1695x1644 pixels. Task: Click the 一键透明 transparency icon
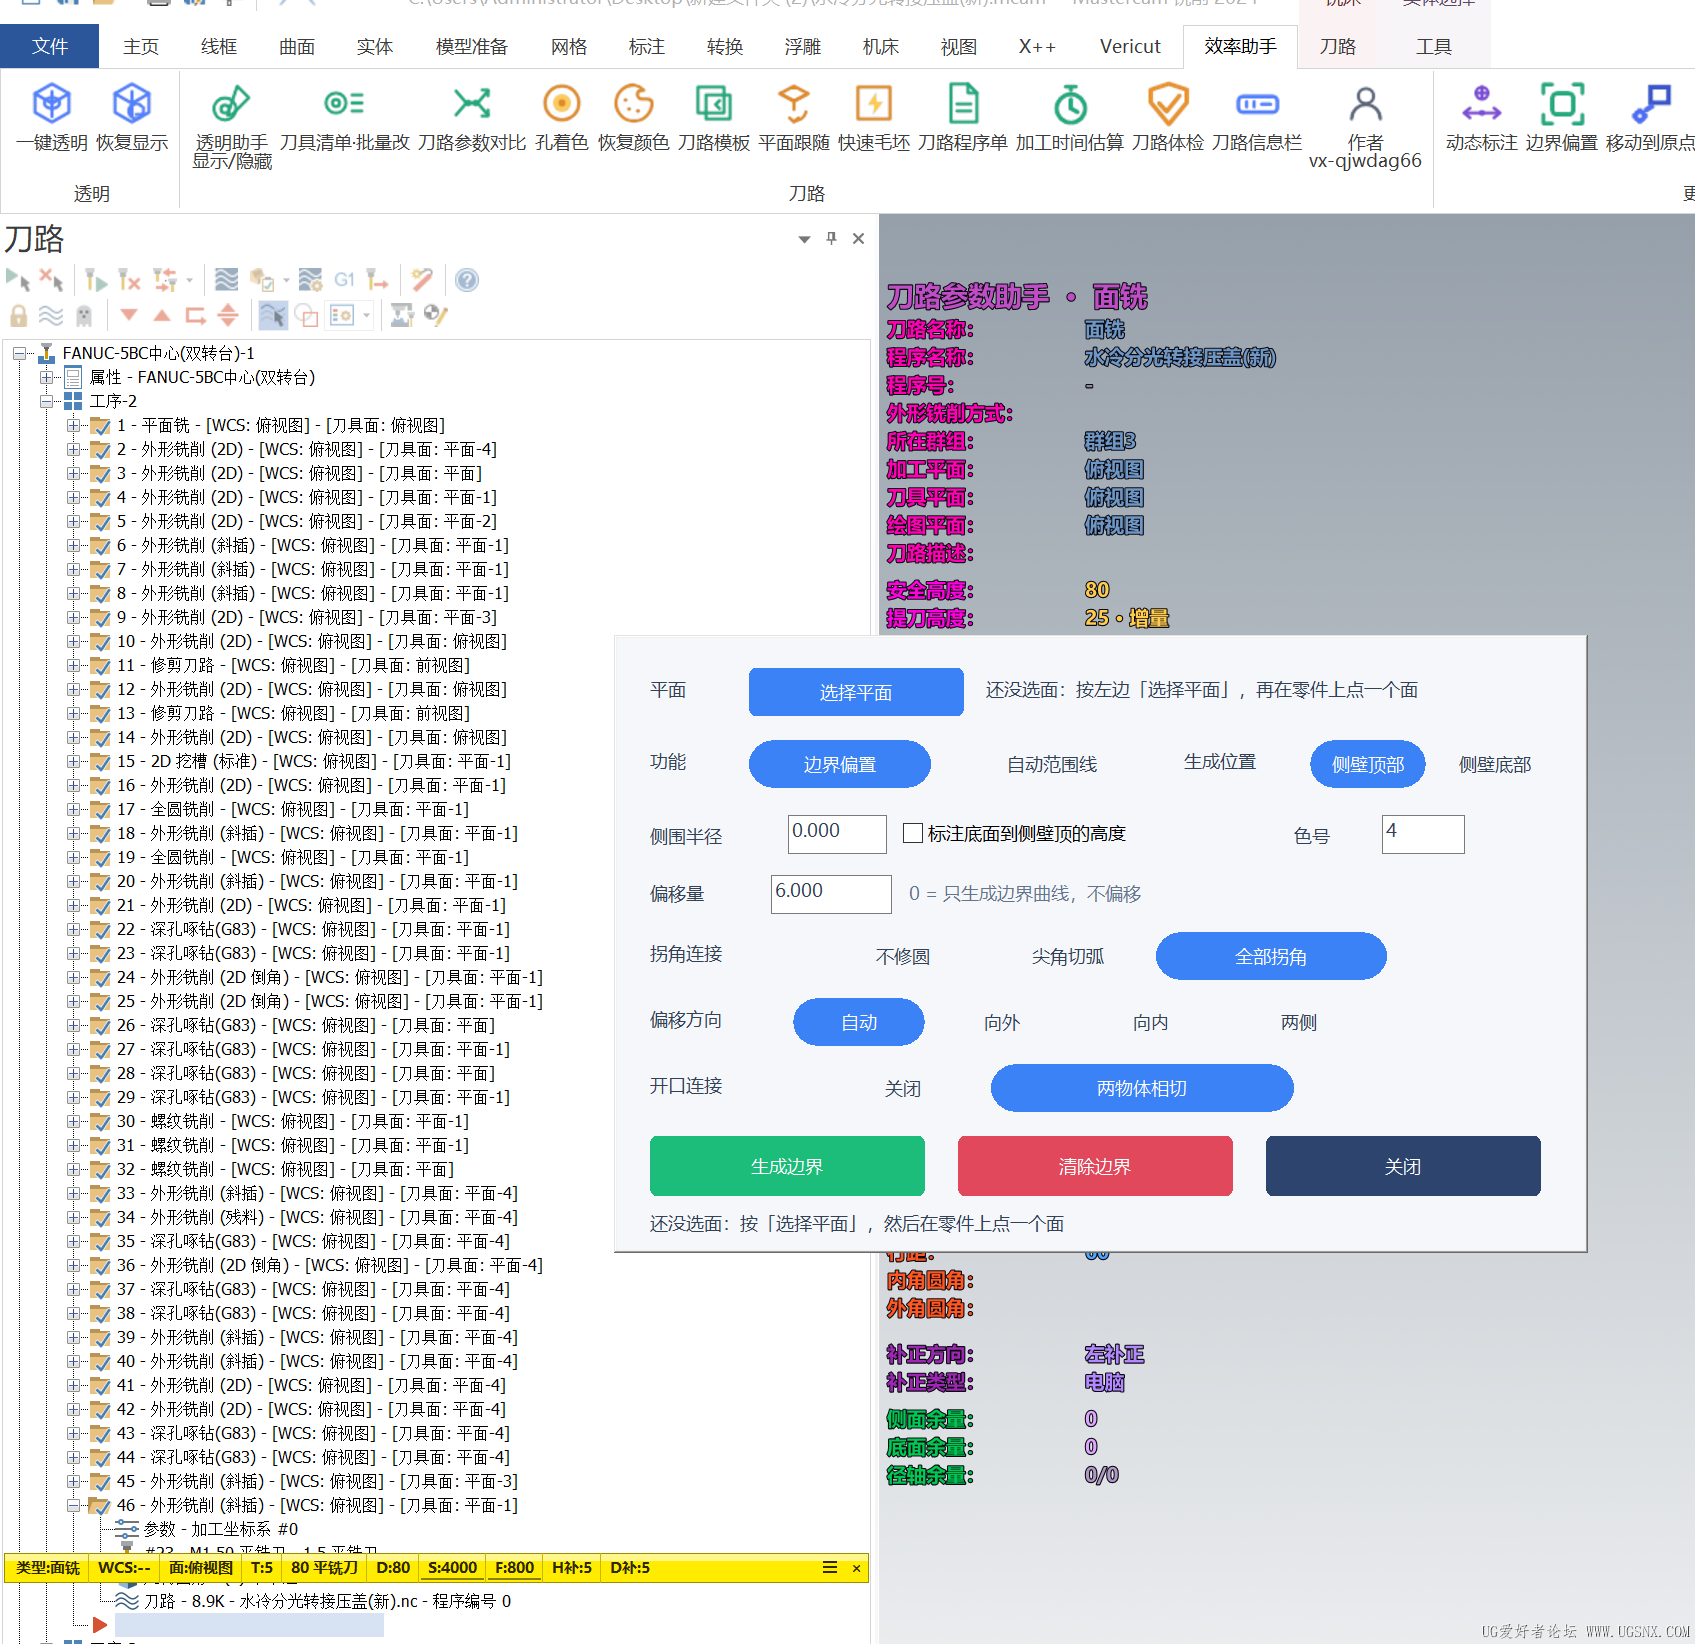coord(52,104)
